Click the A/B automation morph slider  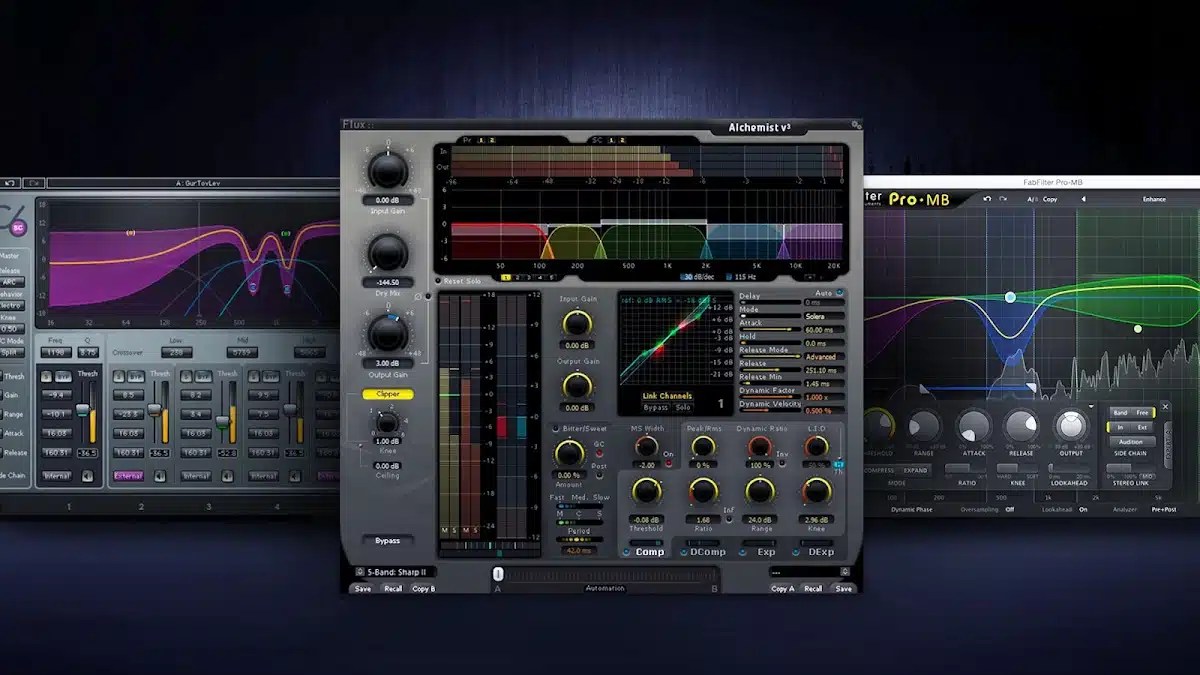click(x=499, y=574)
